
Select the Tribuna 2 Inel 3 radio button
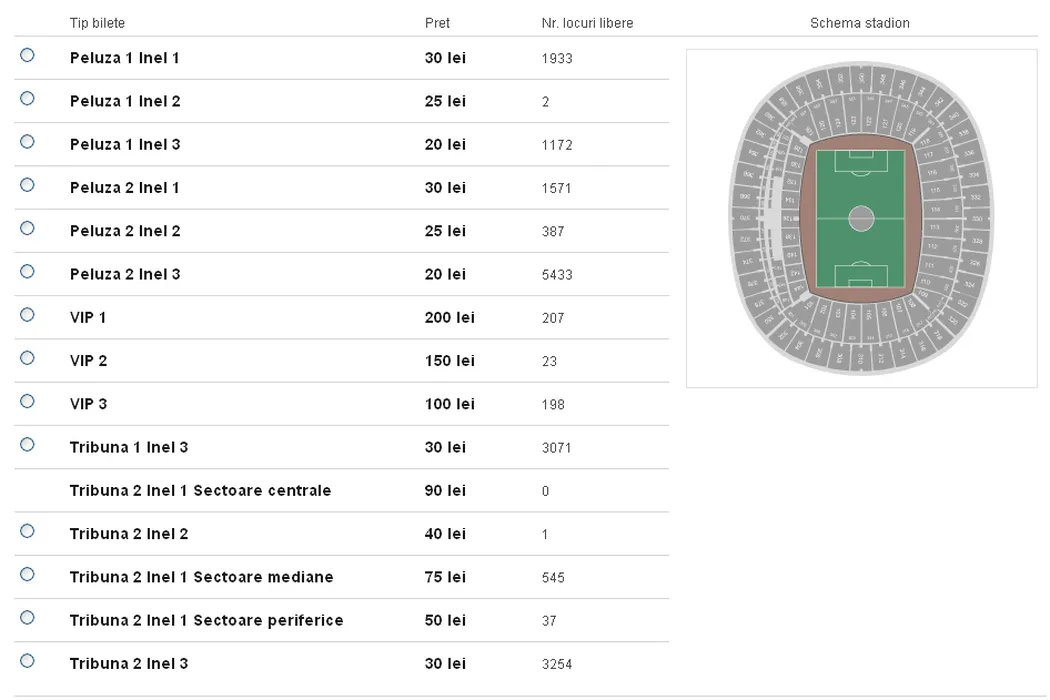27,660
